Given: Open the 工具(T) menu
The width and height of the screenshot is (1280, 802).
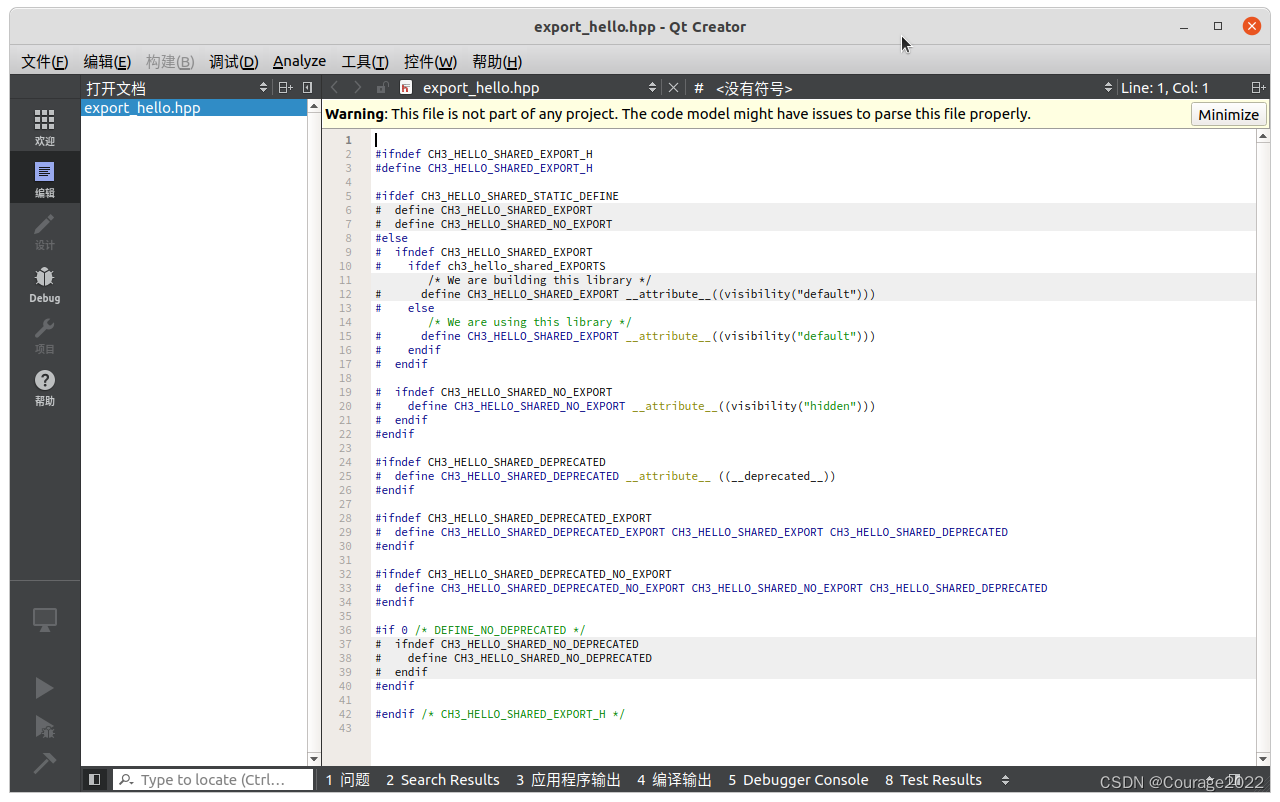Looking at the screenshot, I should click(364, 61).
